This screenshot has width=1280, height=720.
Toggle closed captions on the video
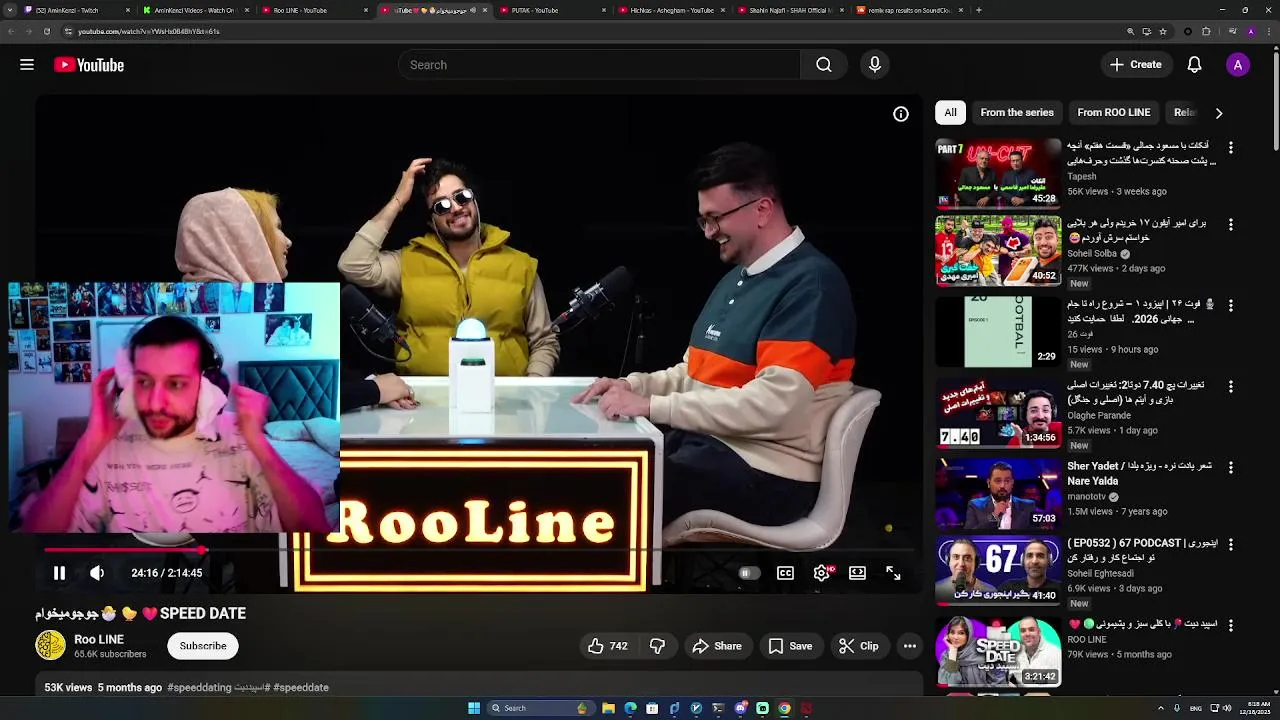coord(786,573)
